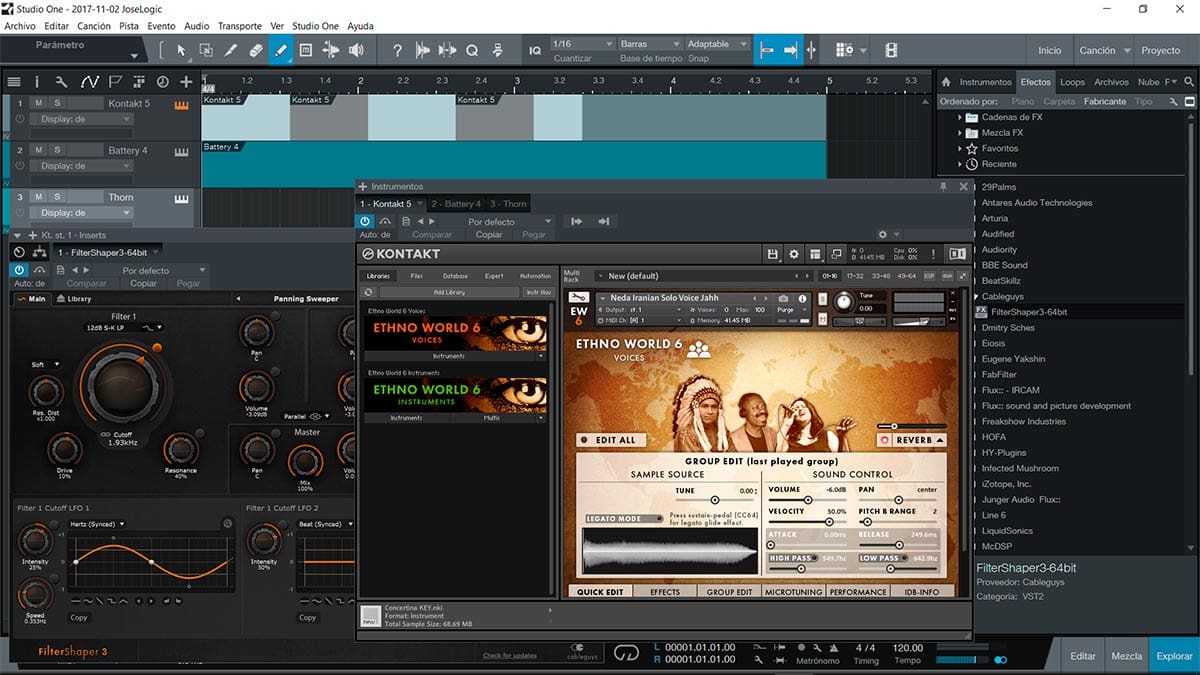The image size is (1200, 675).
Task: Click the plus icon to add tracks
Action: (x=186, y=82)
